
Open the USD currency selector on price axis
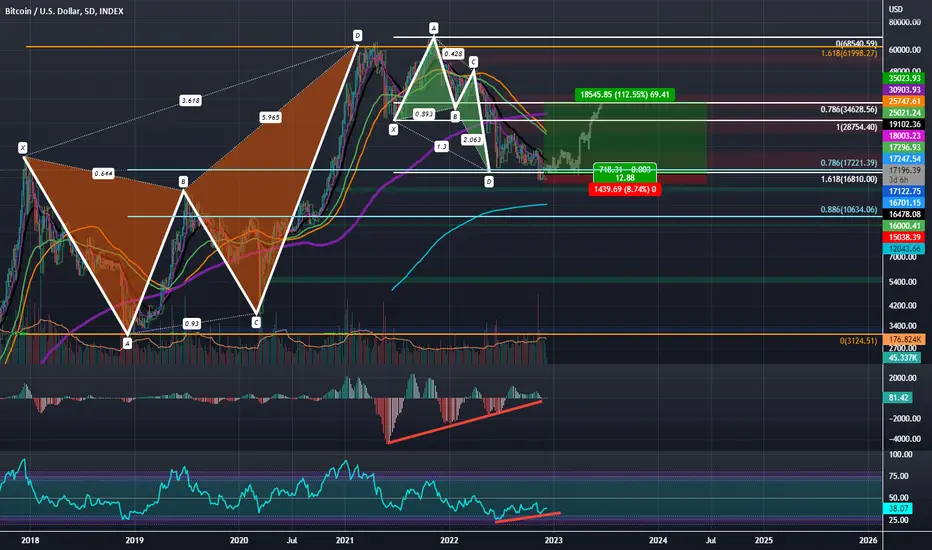(895, 9)
